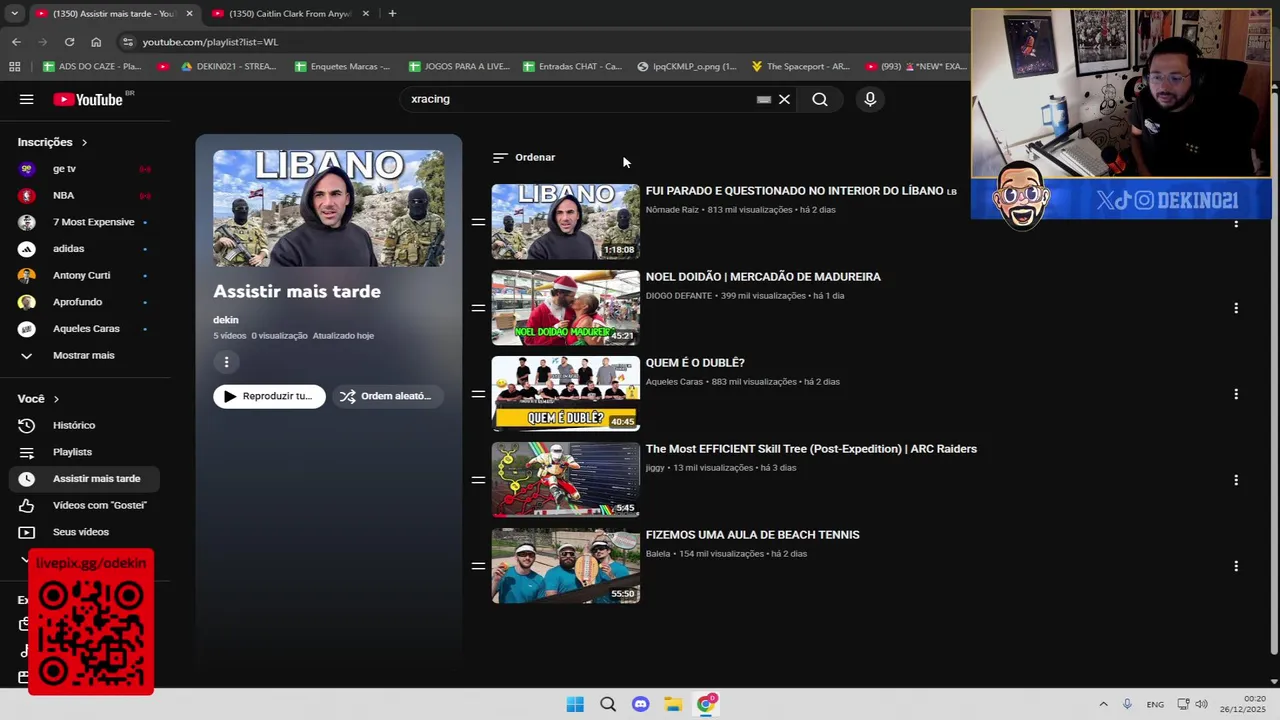Expand Inscrições section chevron
Image resolution: width=1280 pixels, height=720 pixels.
(x=84, y=143)
